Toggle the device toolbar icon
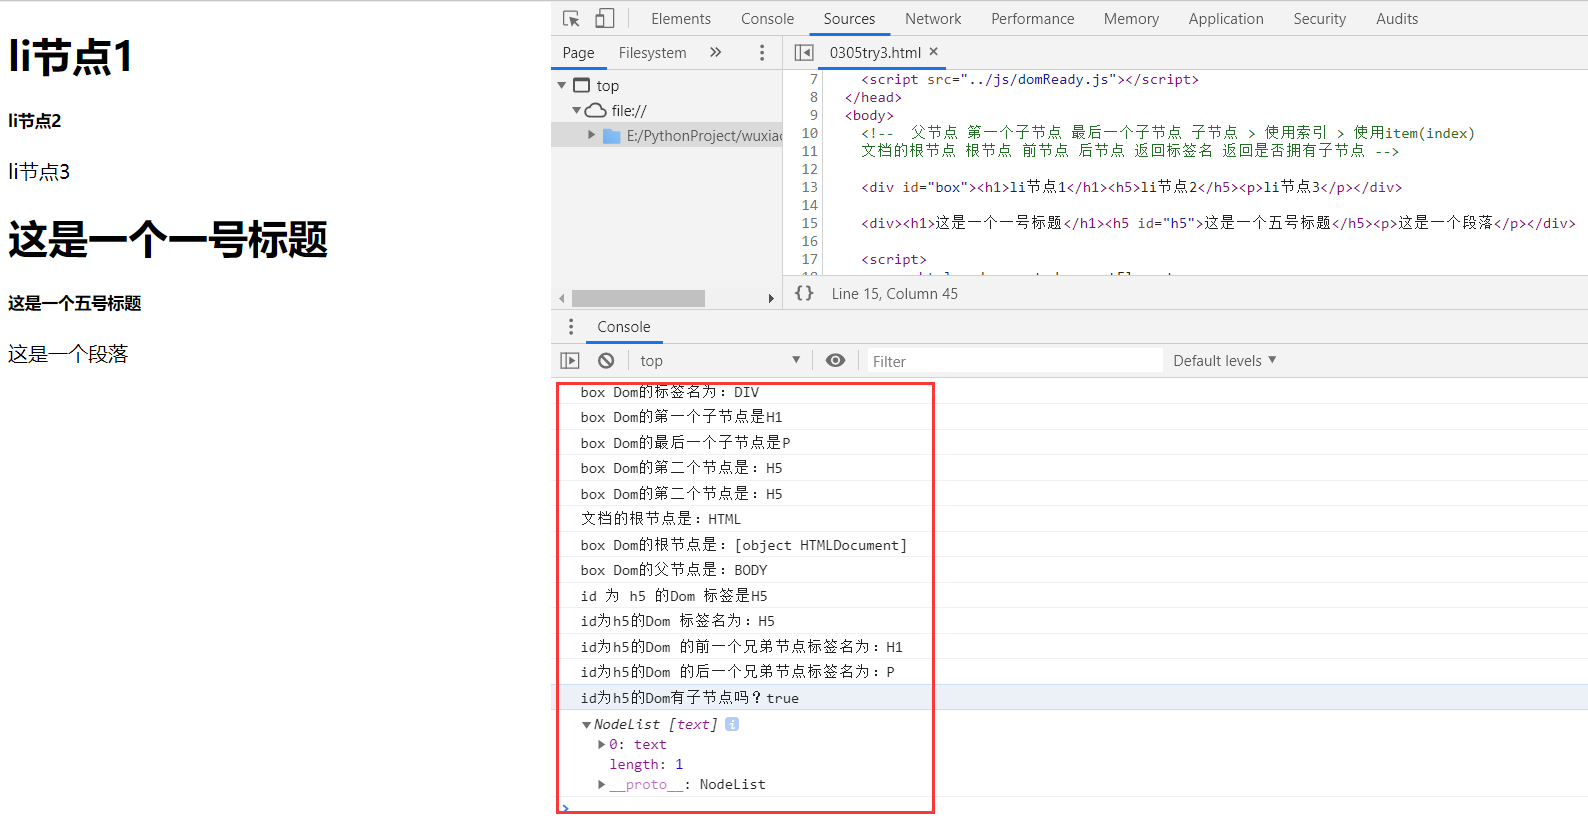This screenshot has height=836, width=1588. [604, 19]
